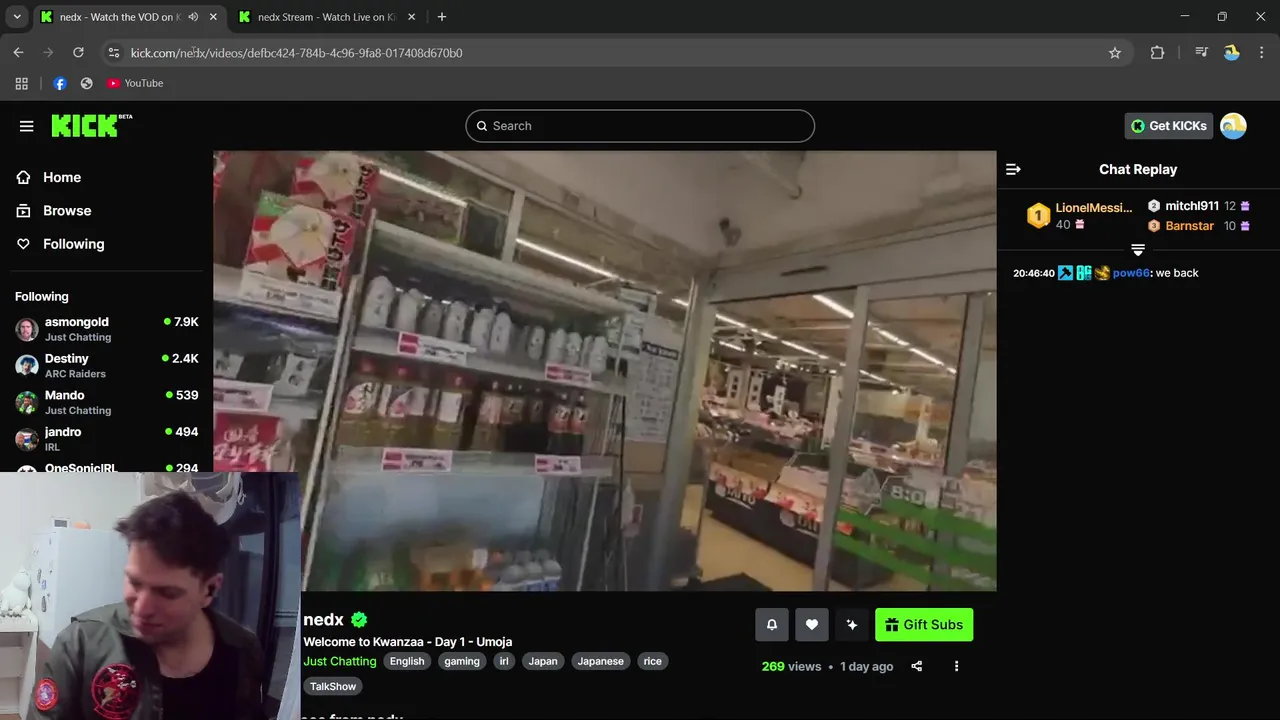Click the notification bell button
The image size is (1280, 720).
pyautogui.click(x=772, y=625)
